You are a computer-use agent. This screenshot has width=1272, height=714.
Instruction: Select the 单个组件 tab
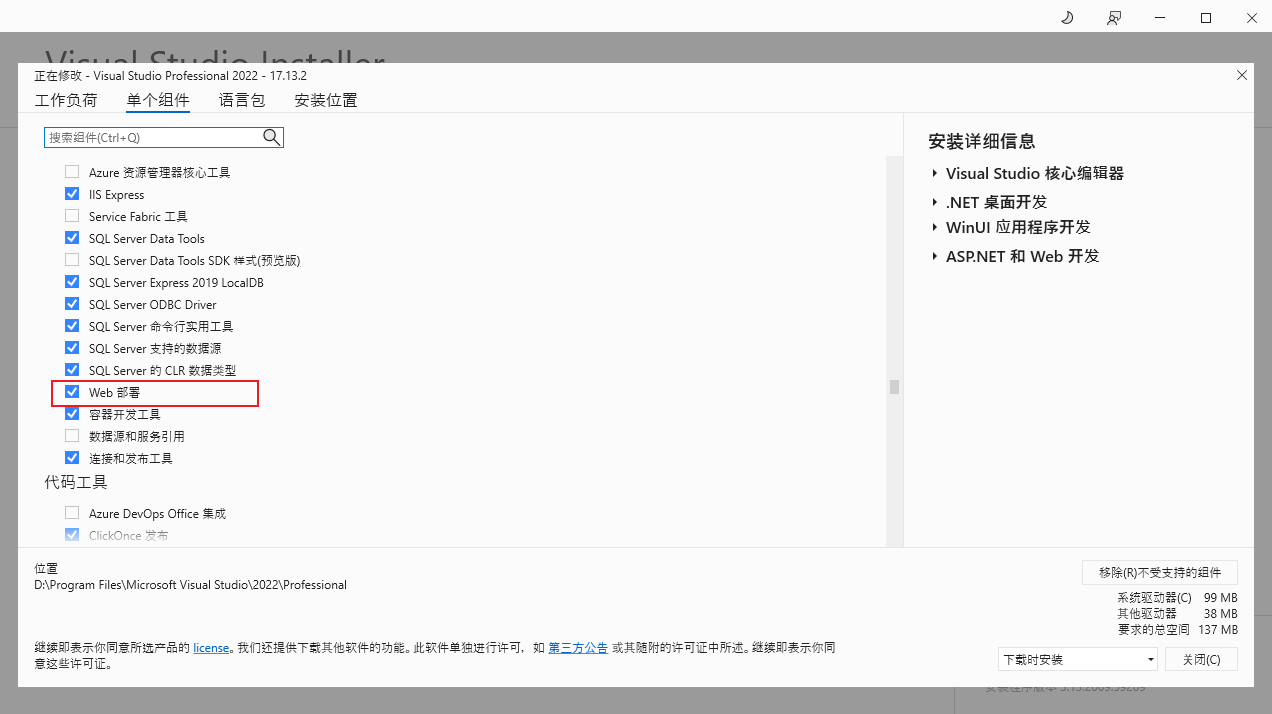click(158, 100)
